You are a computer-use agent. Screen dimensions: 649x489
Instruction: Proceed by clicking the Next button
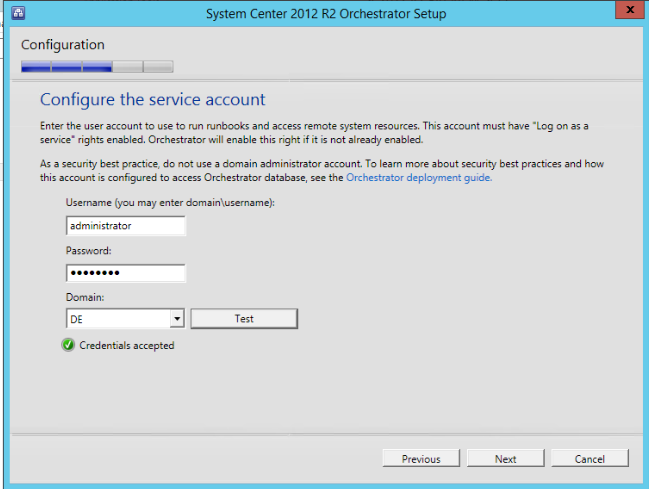tap(505, 459)
